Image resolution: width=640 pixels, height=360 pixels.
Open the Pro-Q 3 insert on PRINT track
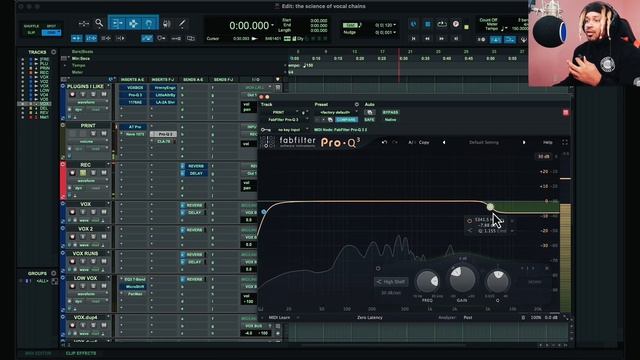(163, 134)
